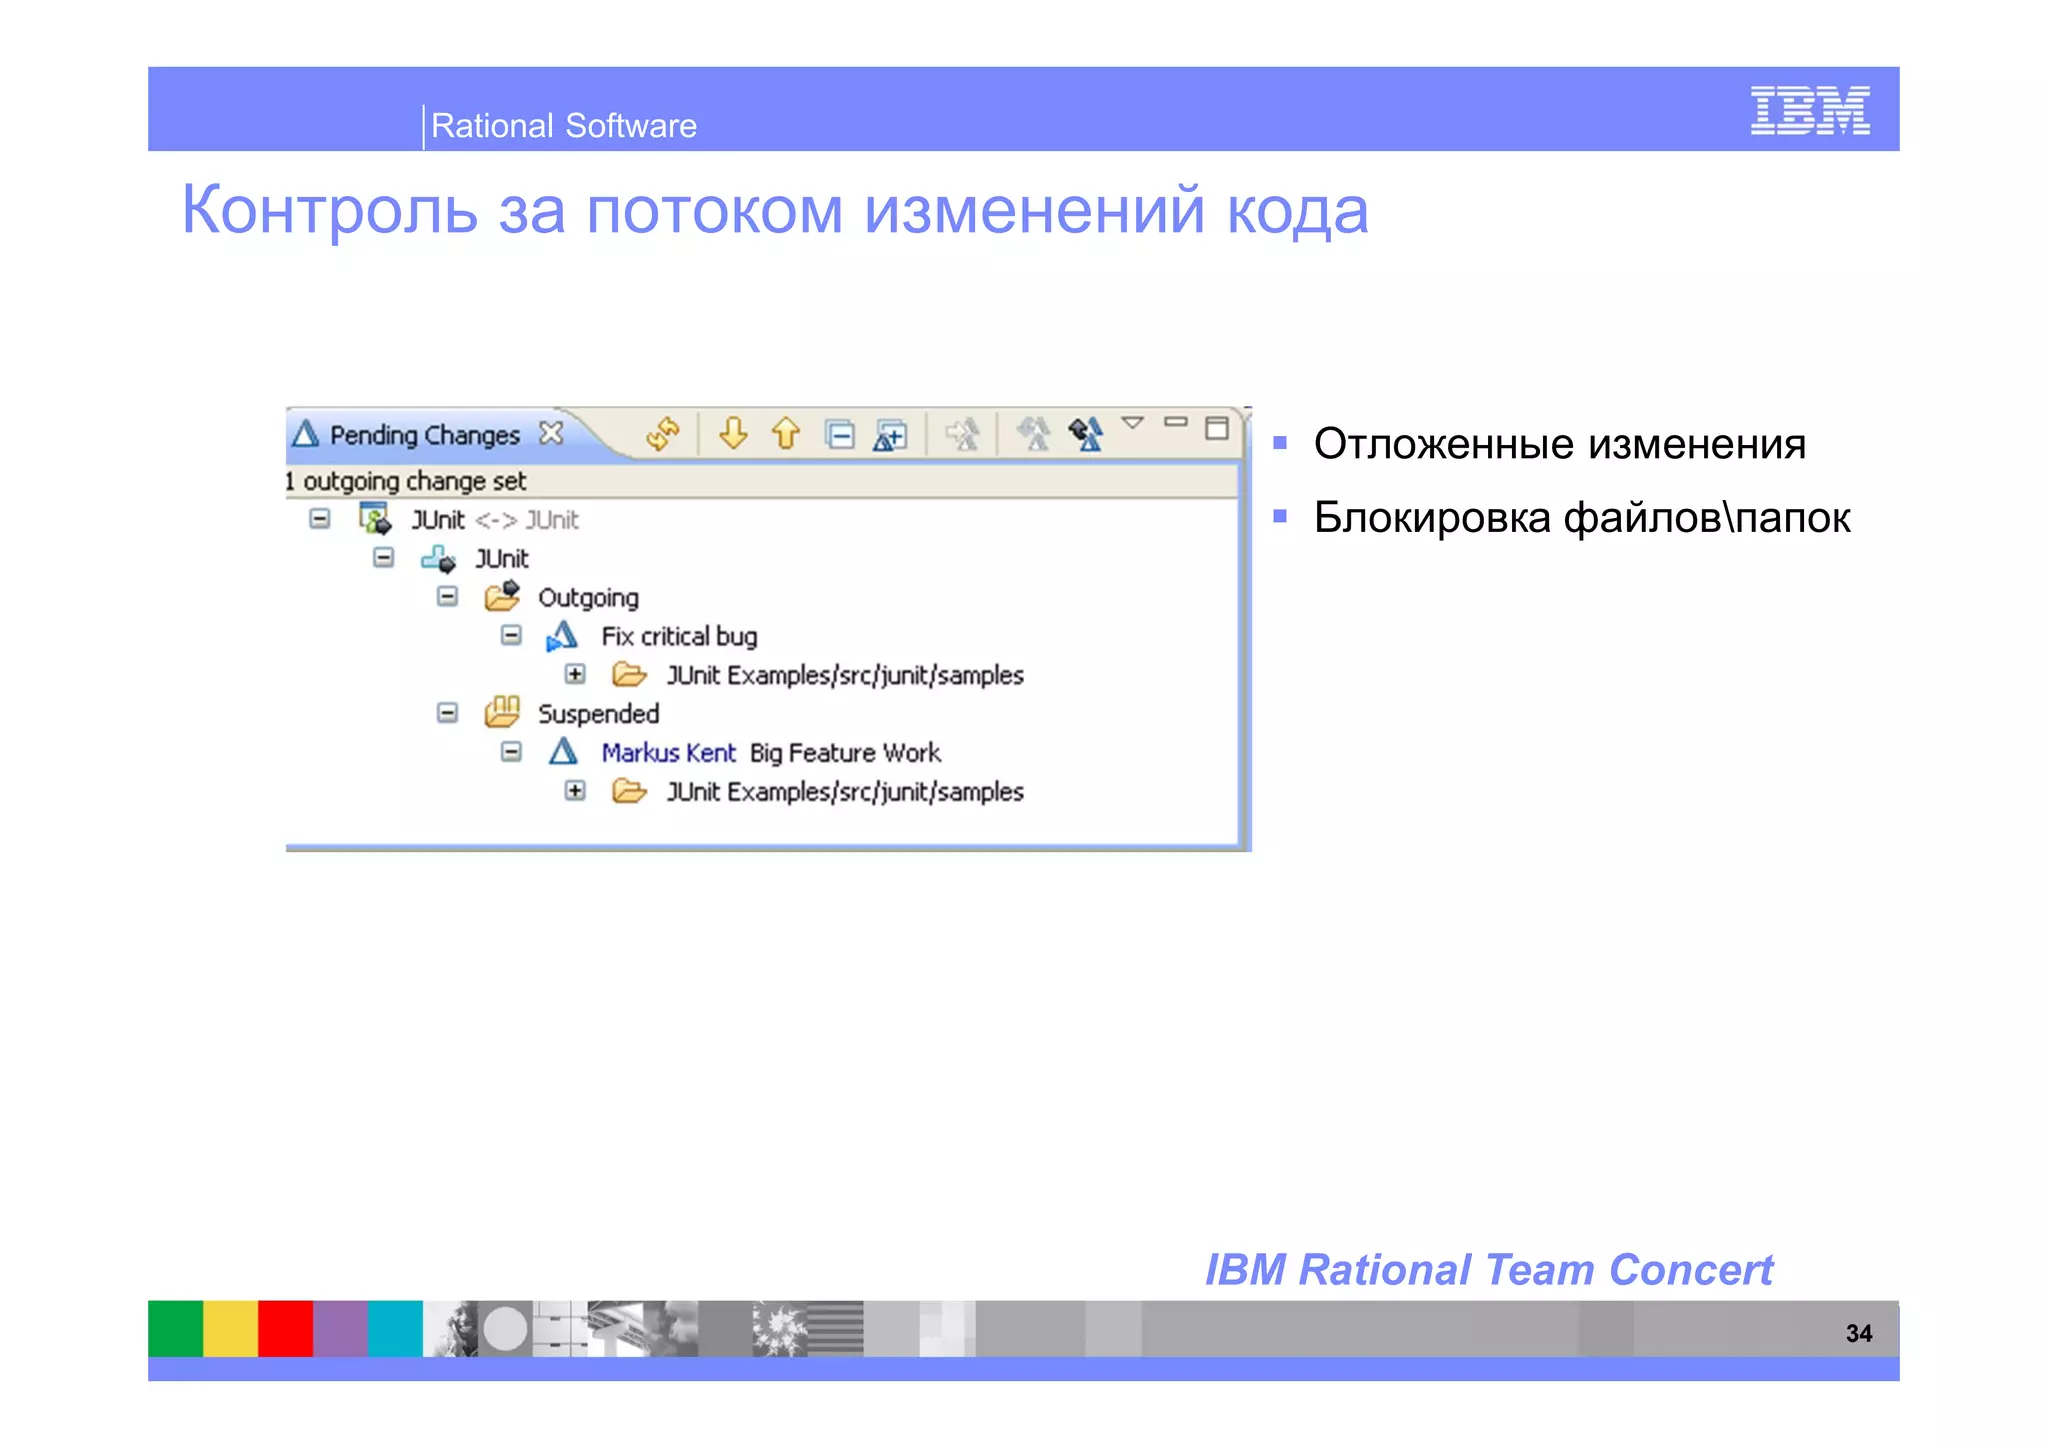Click the green footer color square

coord(176,1328)
